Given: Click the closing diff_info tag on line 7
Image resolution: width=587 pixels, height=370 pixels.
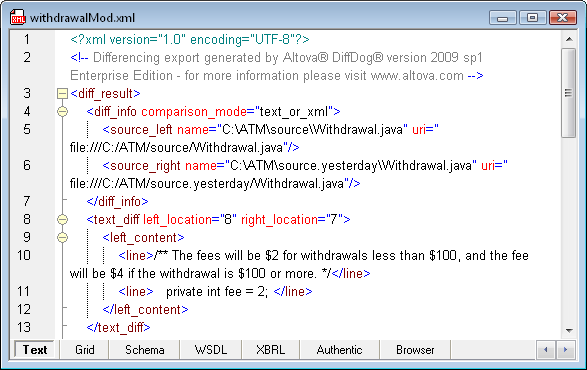Looking at the screenshot, I should coord(117,201).
